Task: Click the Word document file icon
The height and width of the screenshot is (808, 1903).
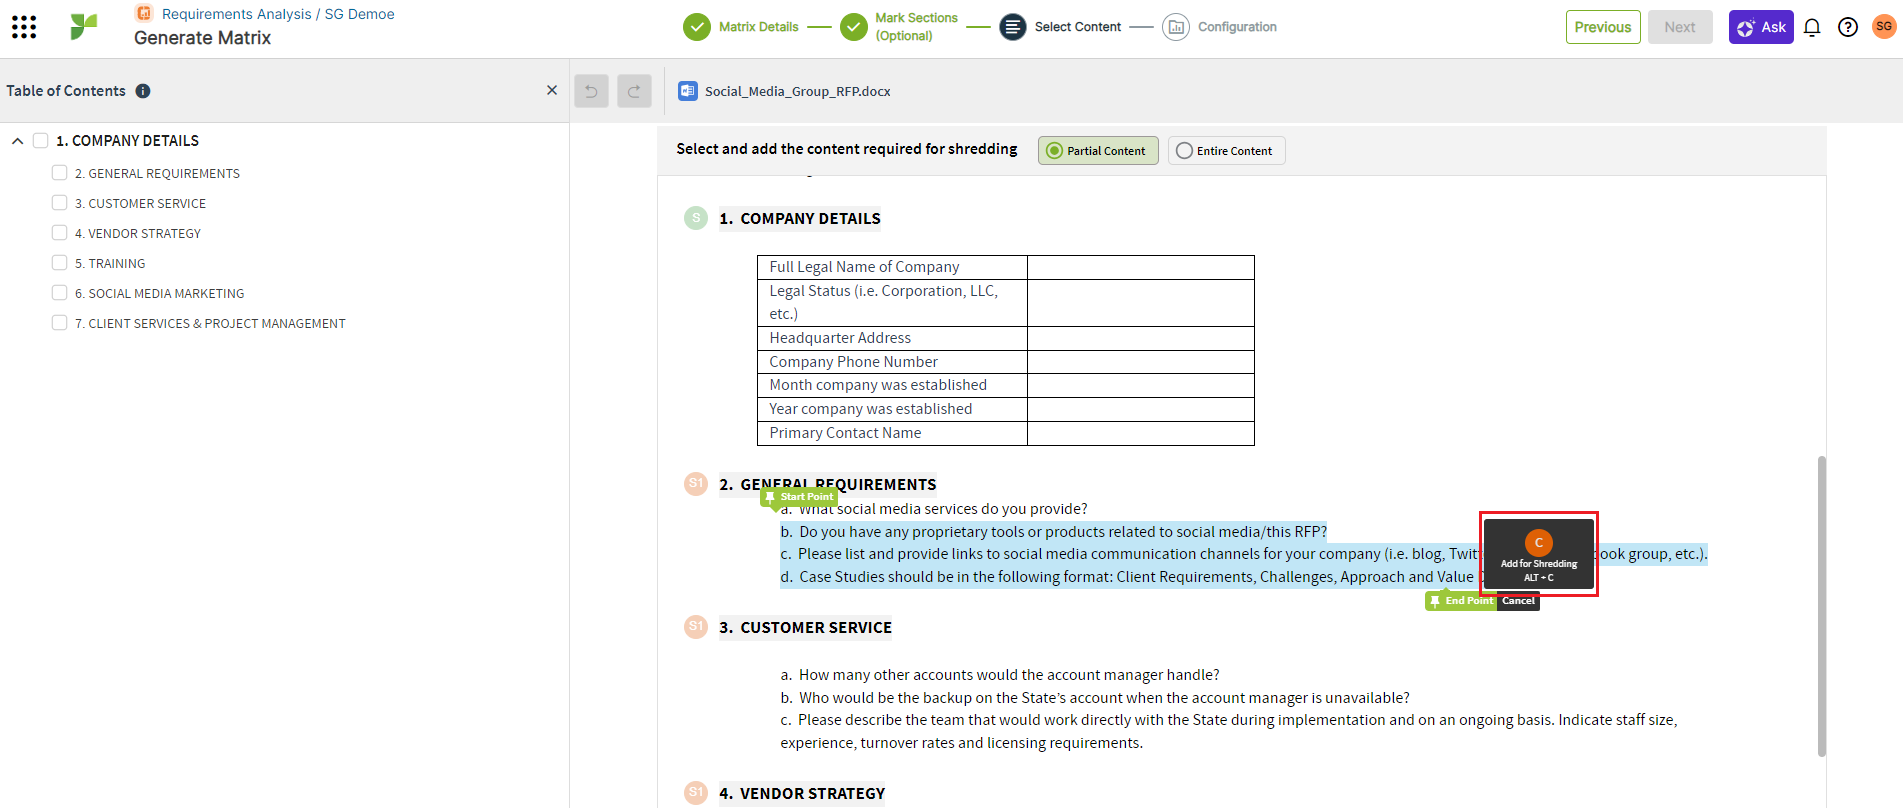Action: (688, 91)
